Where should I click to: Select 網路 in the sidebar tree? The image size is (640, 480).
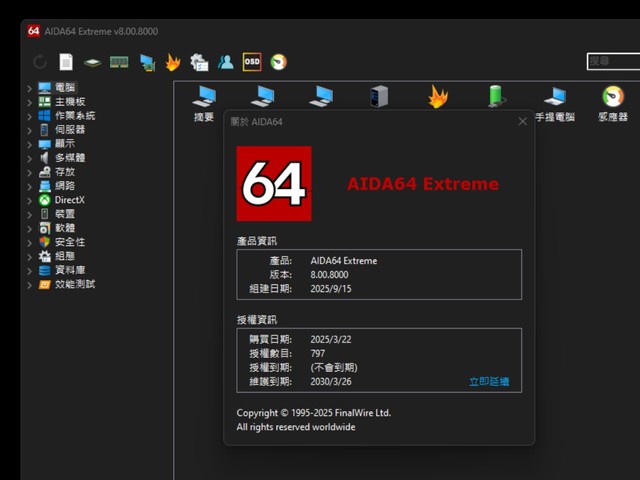point(65,186)
